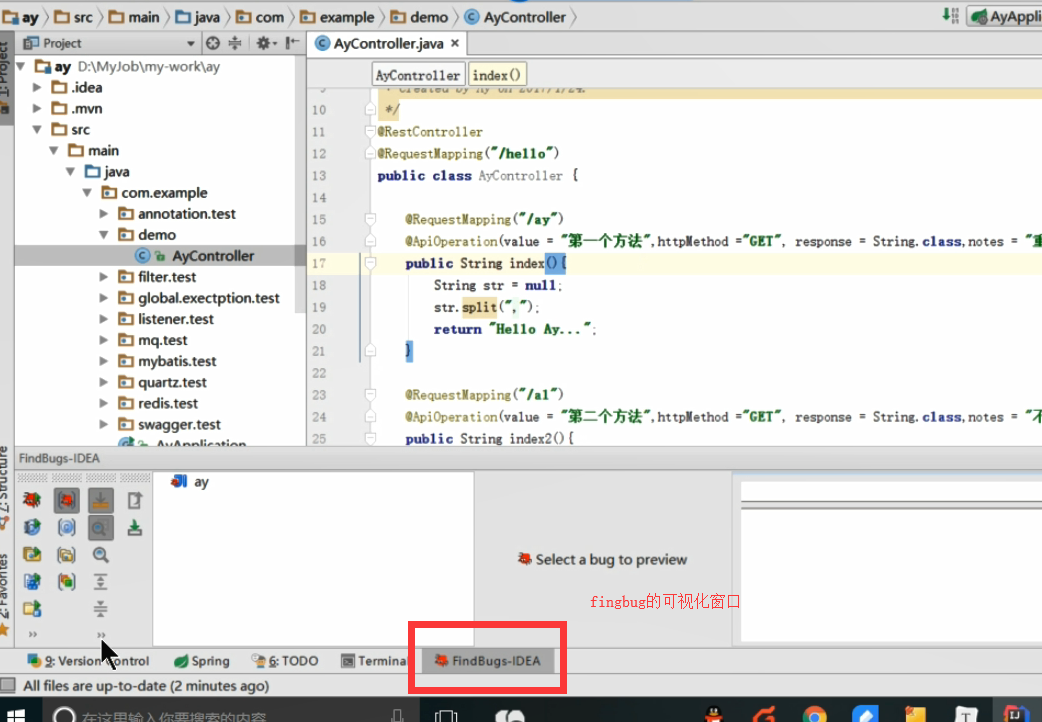The width and height of the screenshot is (1042, 722).
Task: Fold the index() method at line 17
Action: pos(370,263)
